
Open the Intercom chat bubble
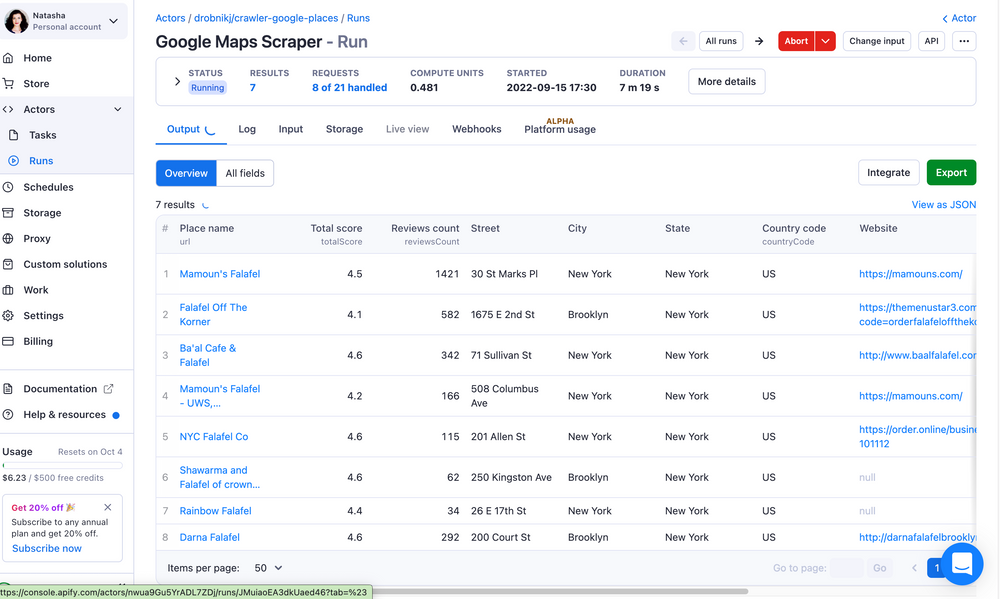point(961,563)
